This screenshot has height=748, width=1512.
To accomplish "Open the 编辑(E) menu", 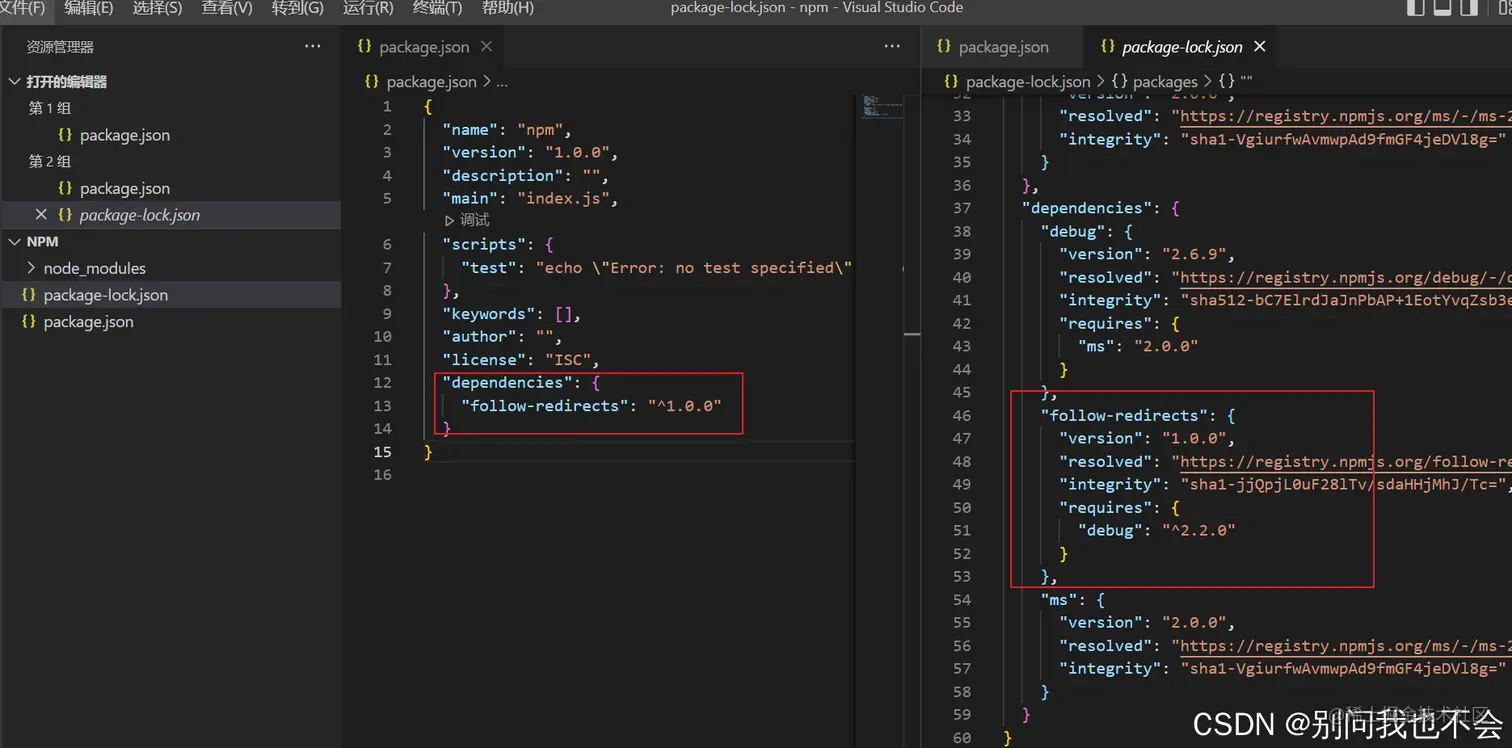I will click(88, 8).
